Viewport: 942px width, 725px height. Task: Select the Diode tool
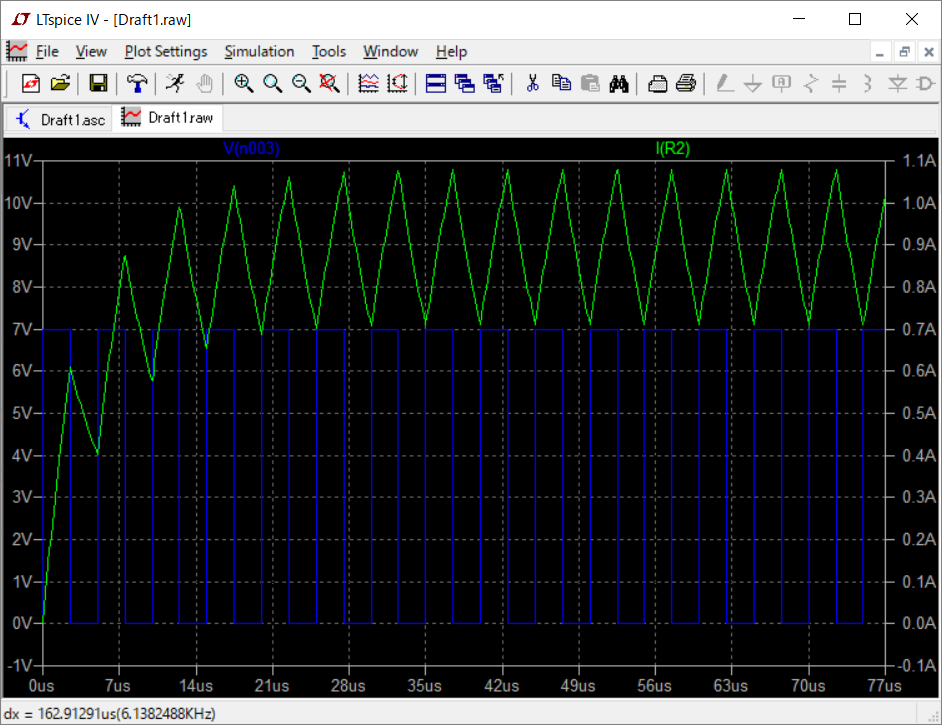click(898, 83)
